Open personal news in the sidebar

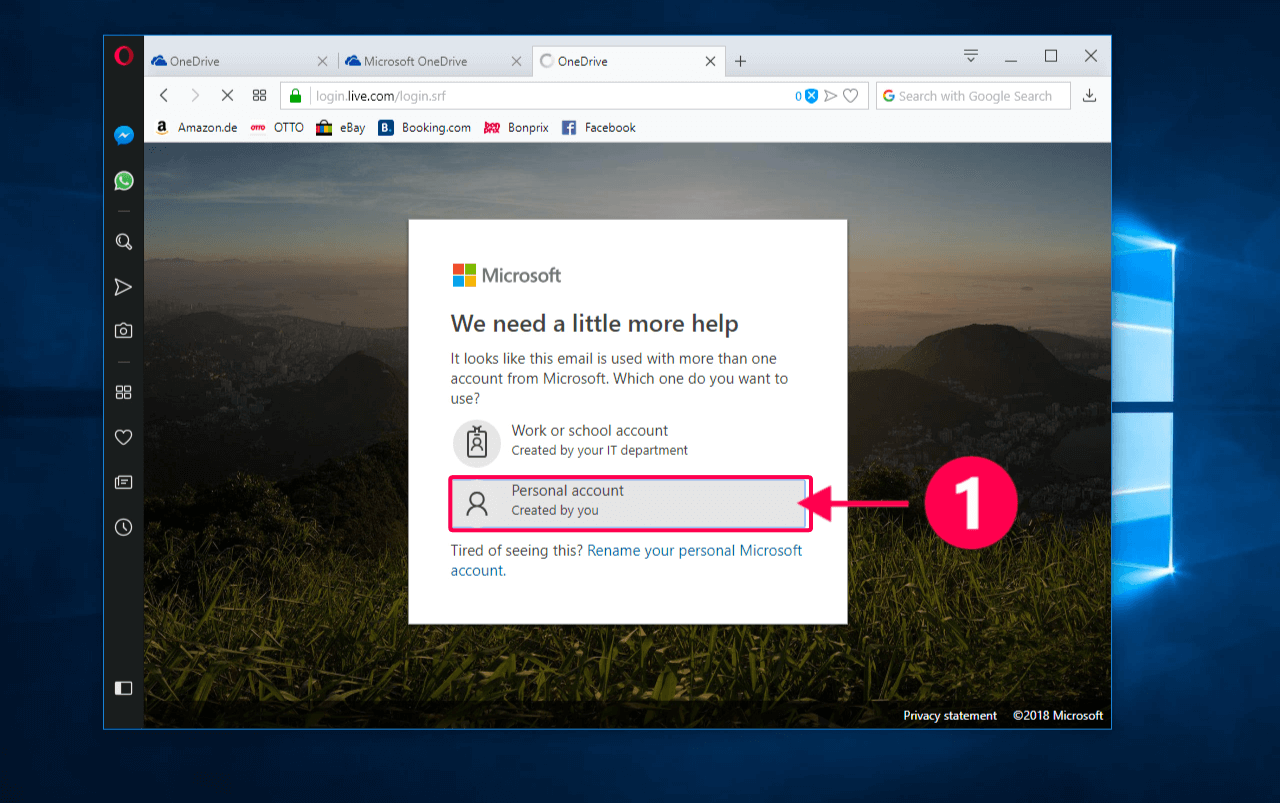click(x=124, y=482)
